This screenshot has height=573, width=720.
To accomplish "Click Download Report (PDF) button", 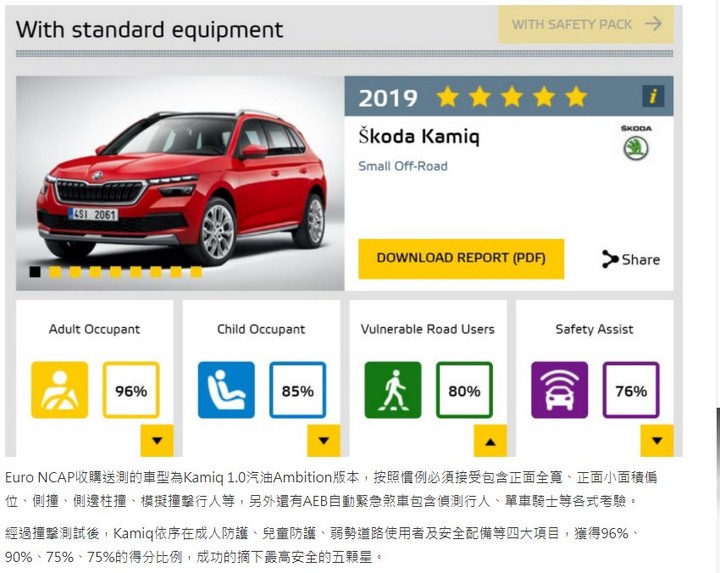I will pyautogui.click(x=461, y=258).
